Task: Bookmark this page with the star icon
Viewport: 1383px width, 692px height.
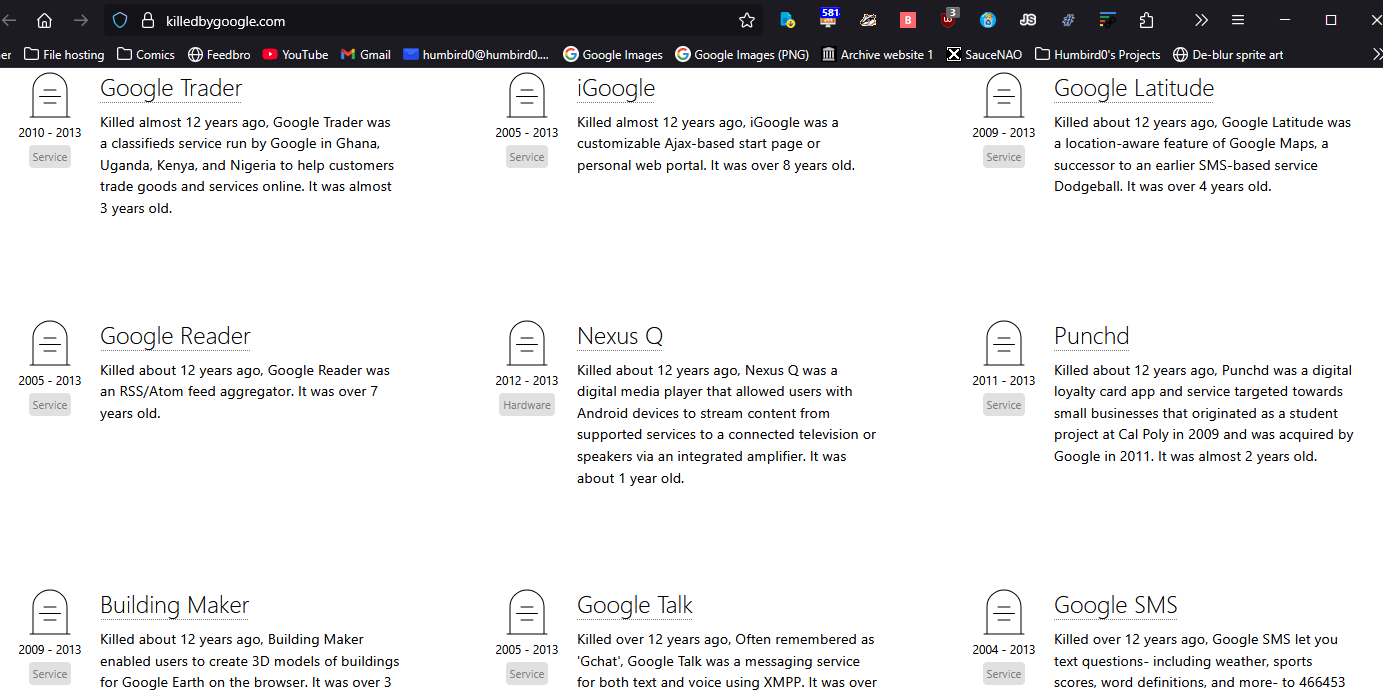Action: click(x=746, y=20)
